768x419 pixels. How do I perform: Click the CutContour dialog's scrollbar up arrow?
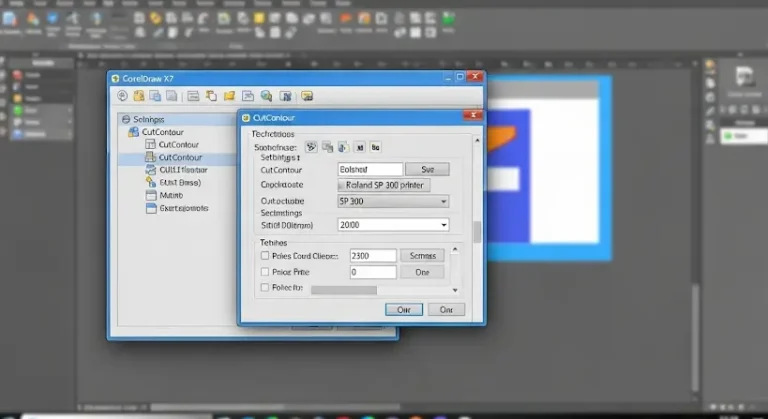pos(478,141)
